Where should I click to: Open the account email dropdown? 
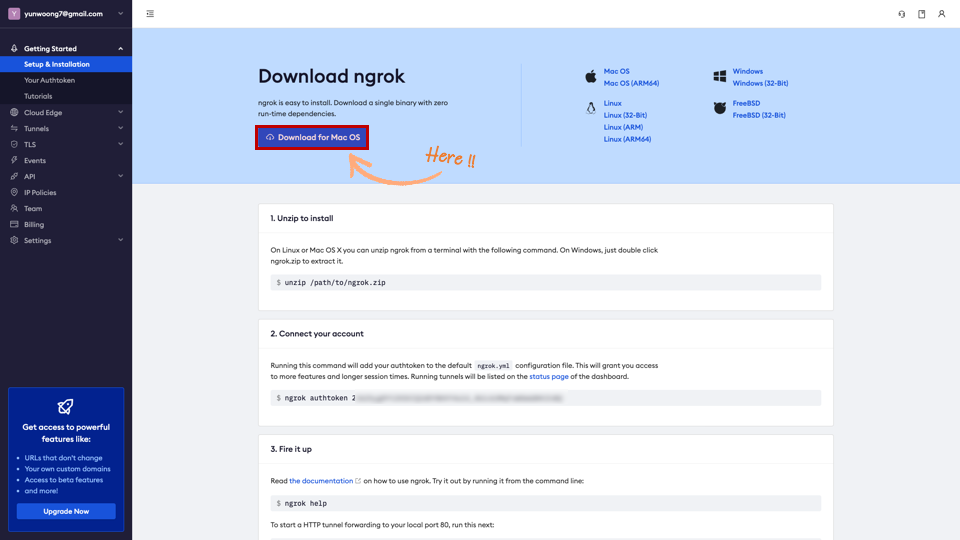tap(66, 13)
